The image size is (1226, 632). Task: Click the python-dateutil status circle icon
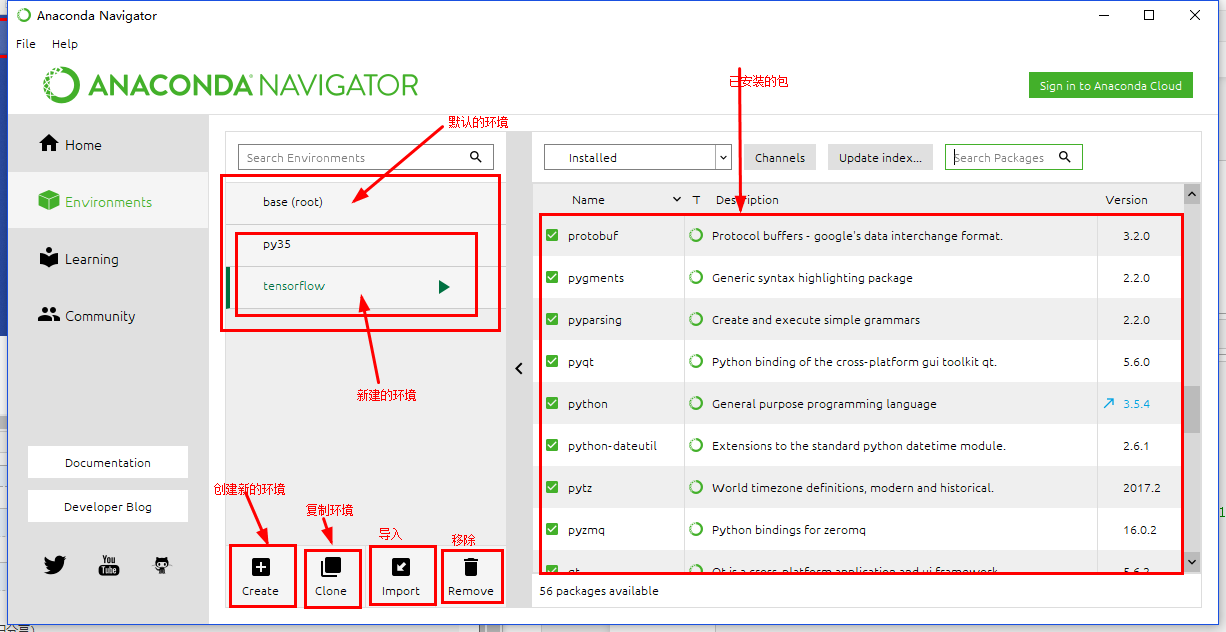[x=696, y=446]
